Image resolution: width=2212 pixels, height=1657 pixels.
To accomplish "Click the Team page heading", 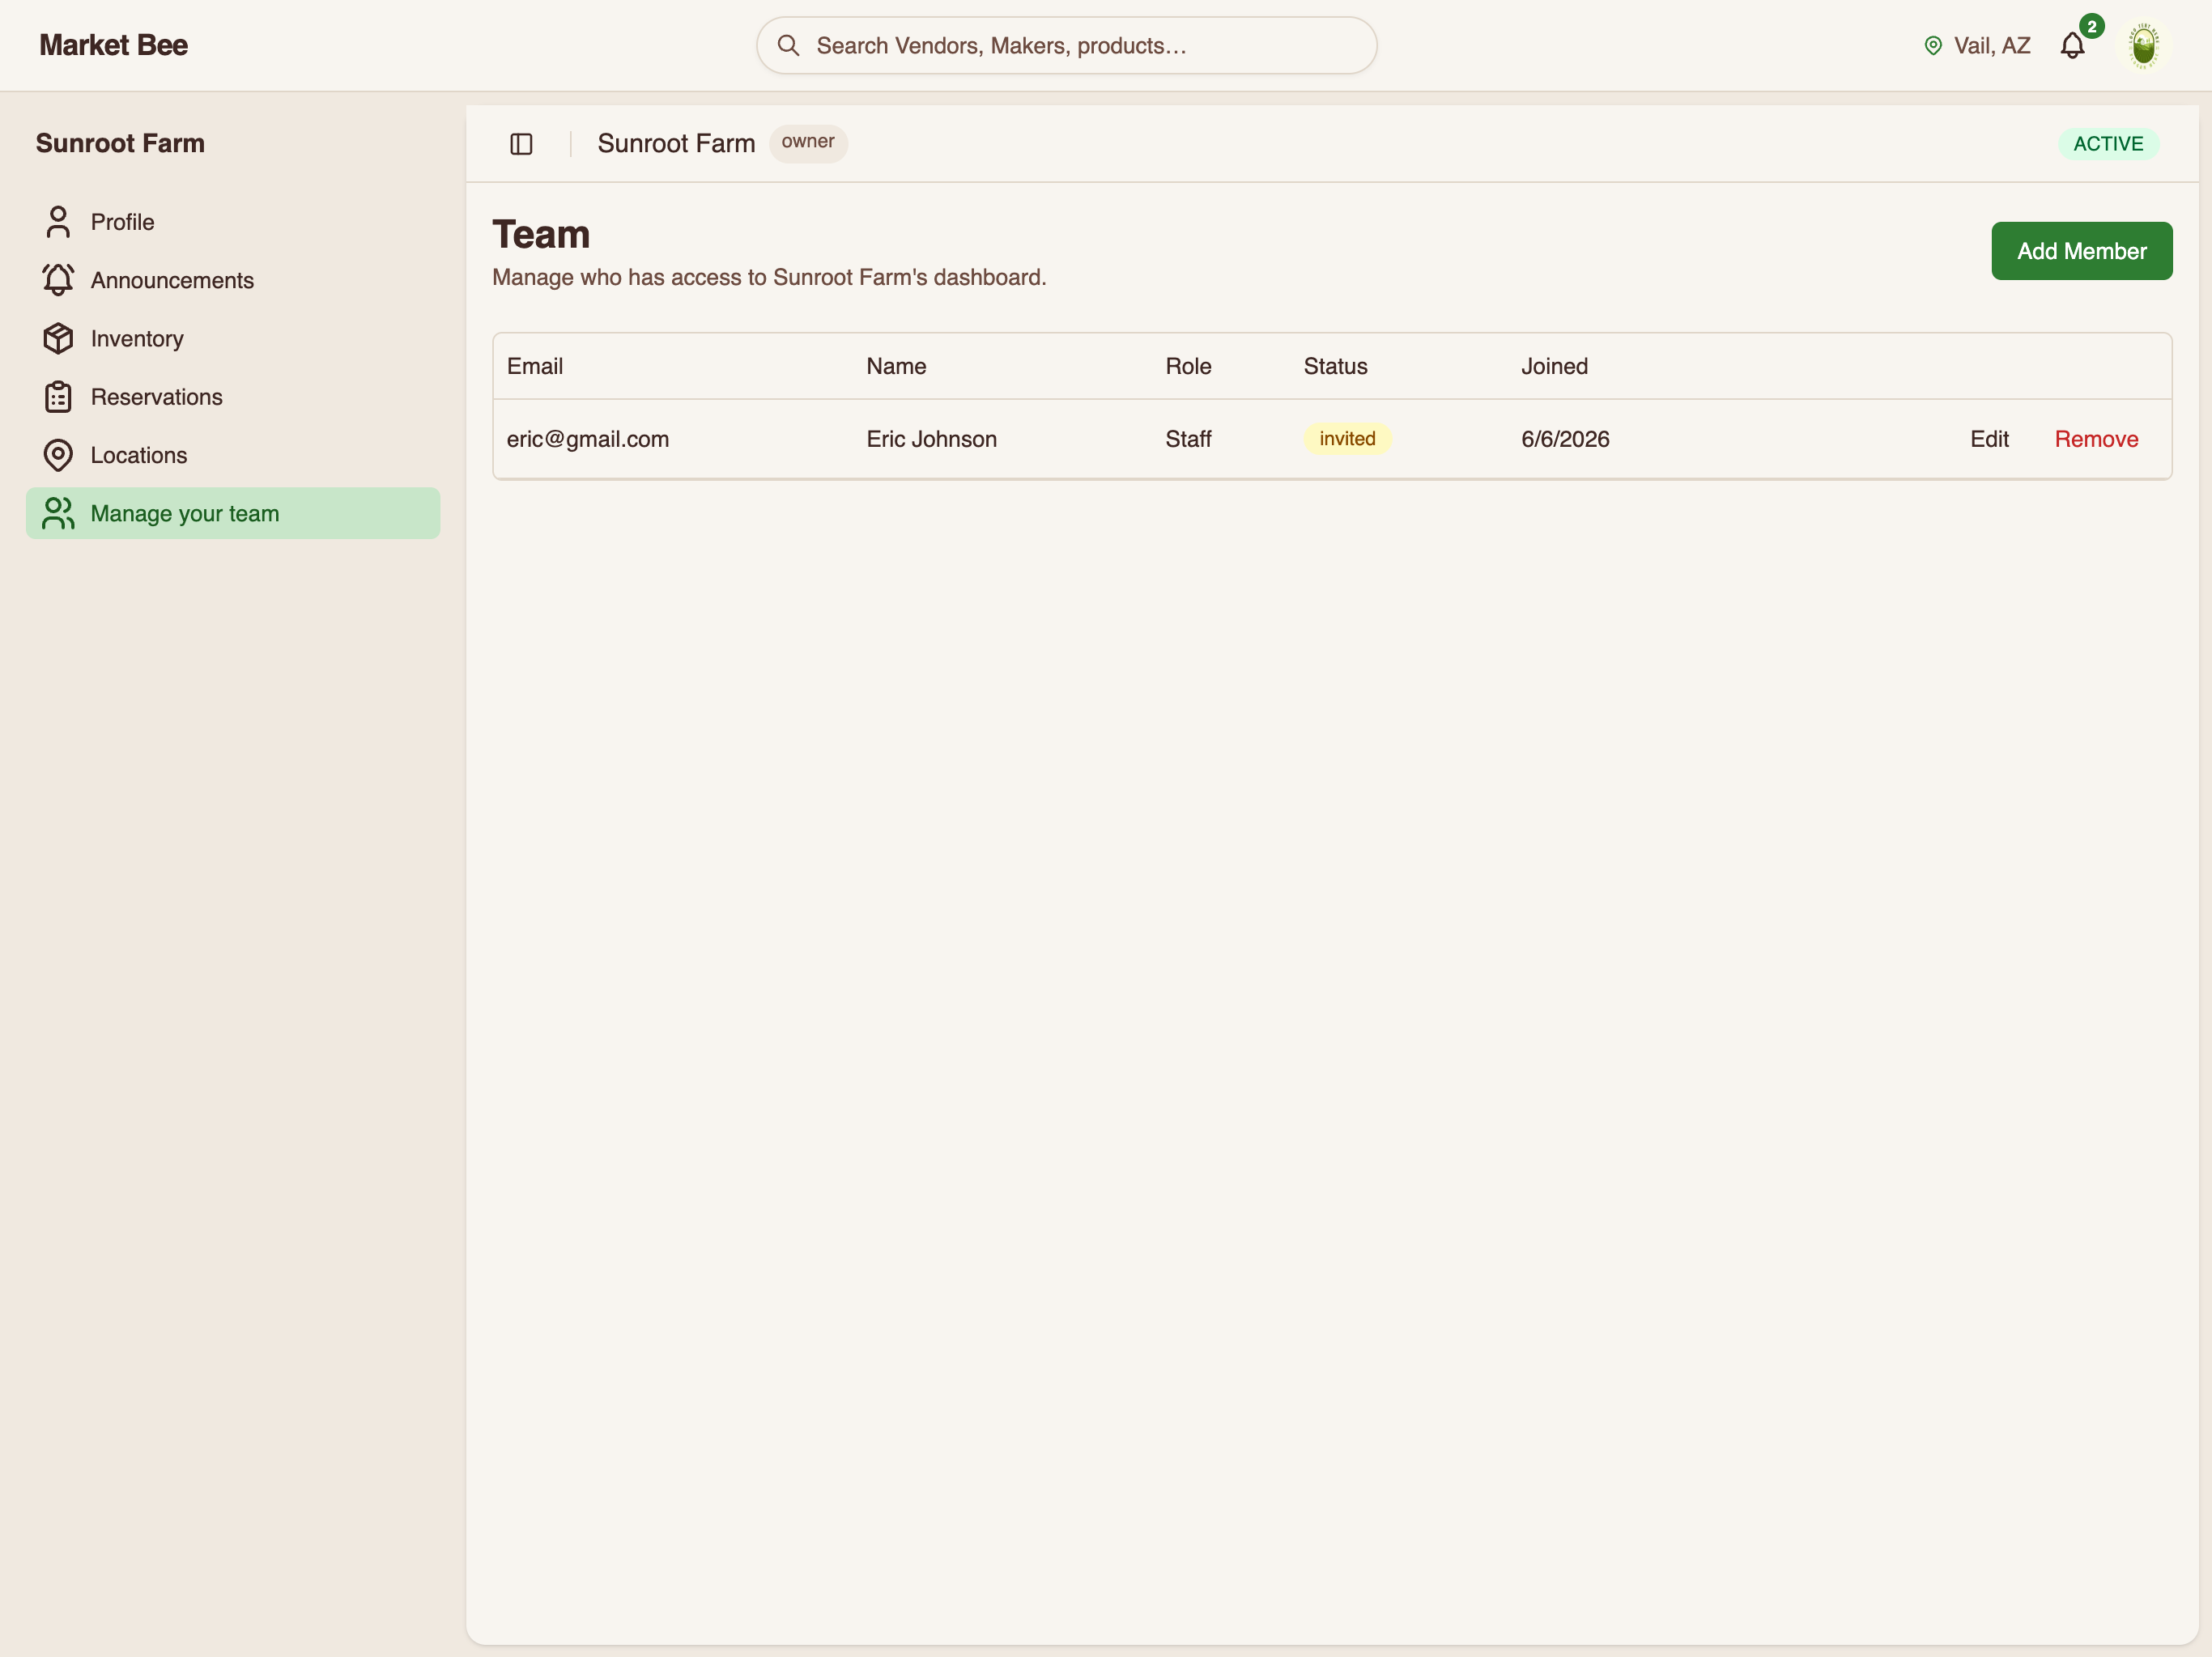I will [x=541, y=235].
